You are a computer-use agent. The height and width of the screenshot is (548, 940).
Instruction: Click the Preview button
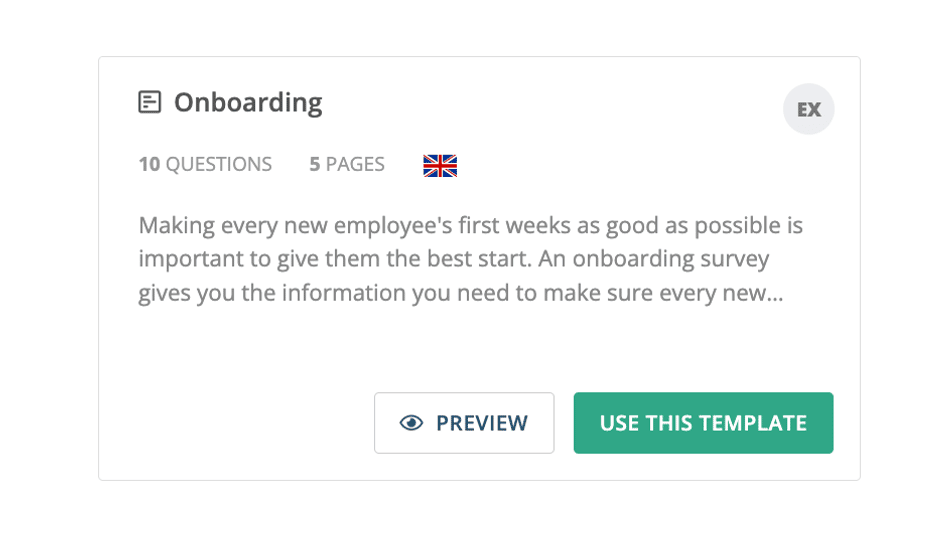pos(464,423)
